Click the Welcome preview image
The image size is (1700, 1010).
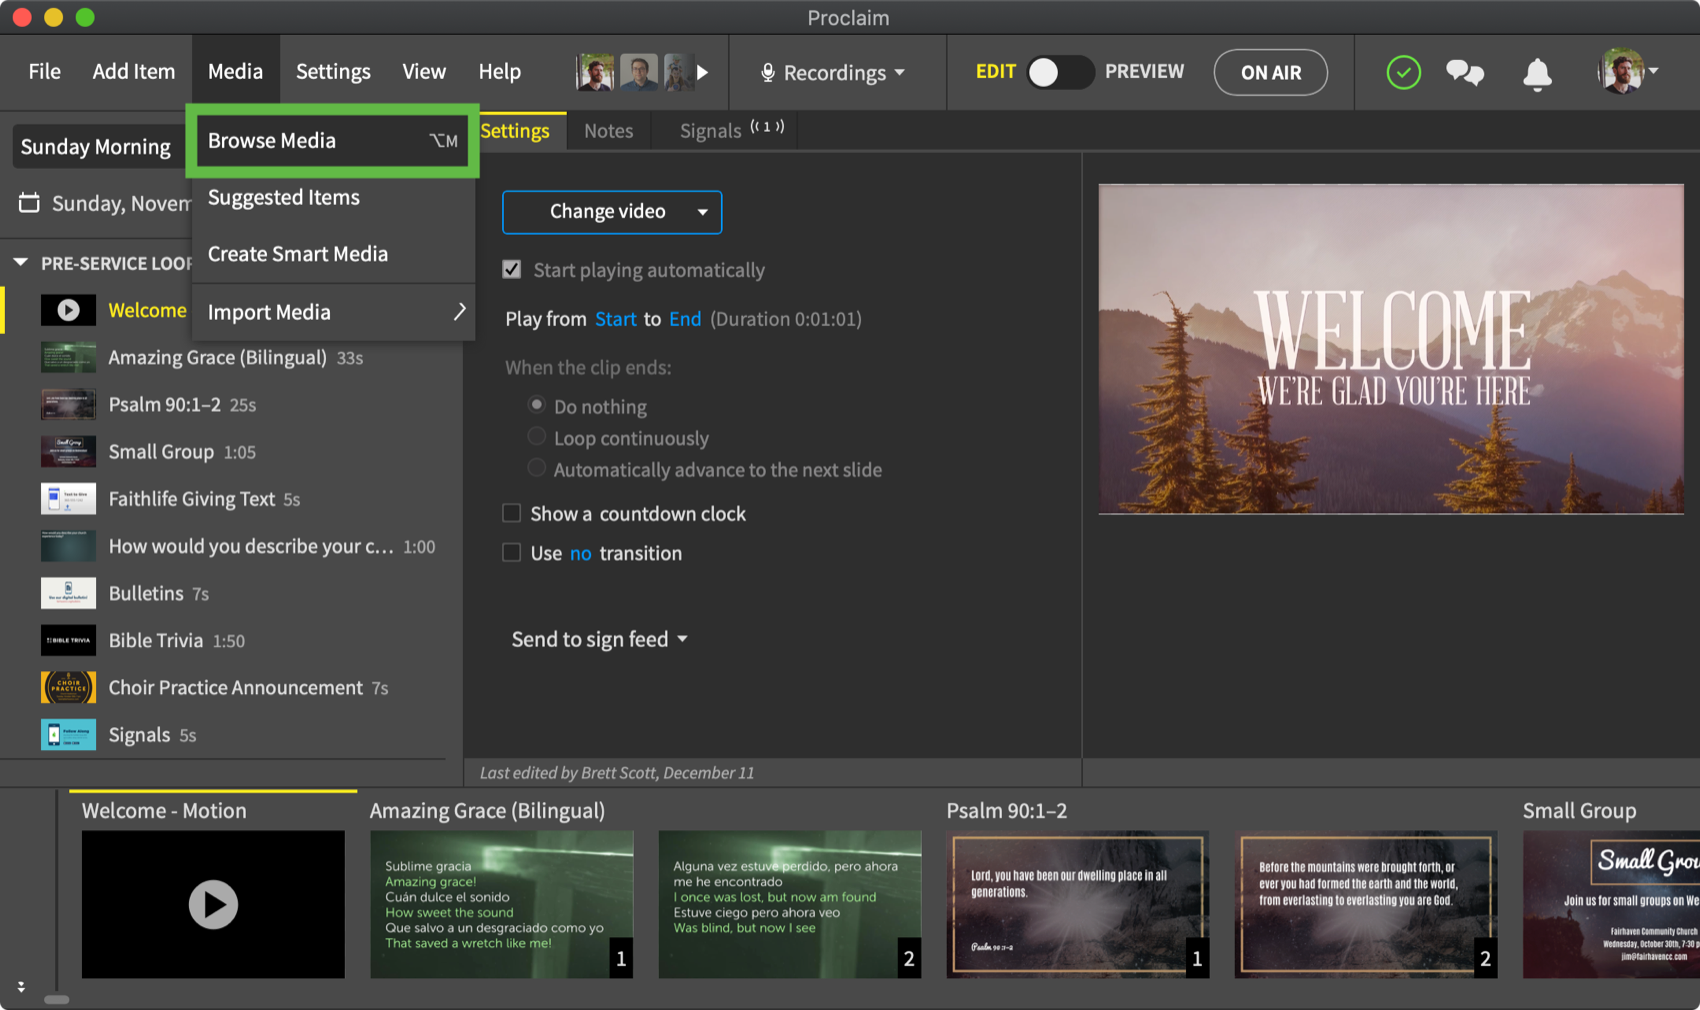[x=1391, y=349]
